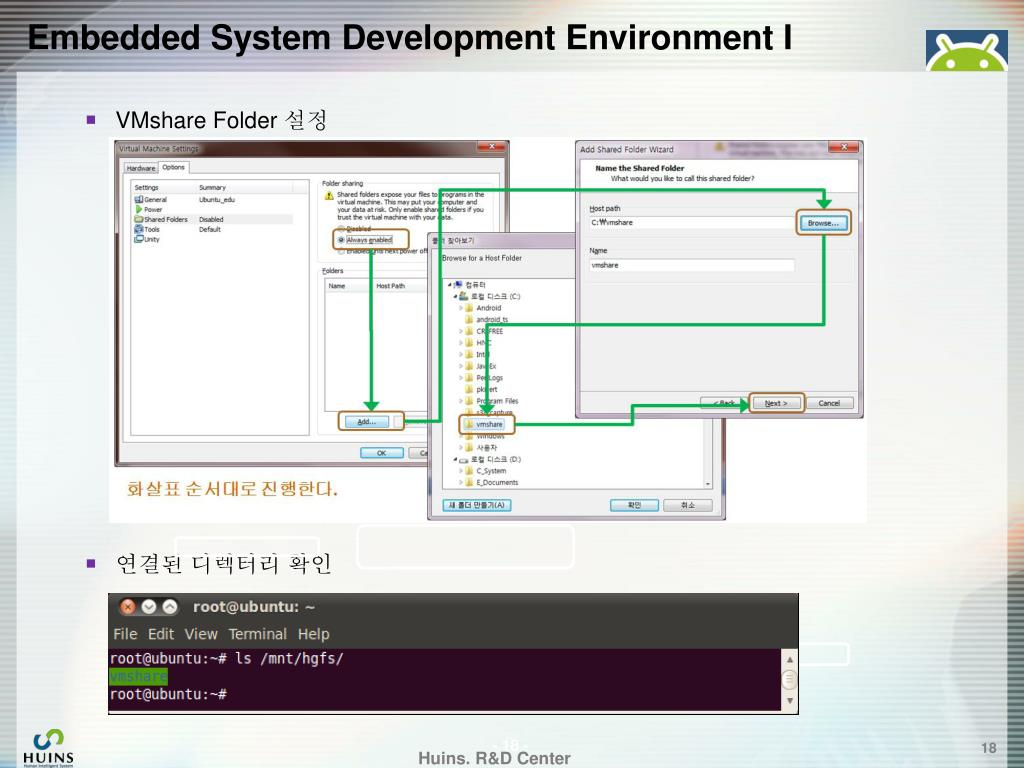Click the Name field containing vmshare
Image resolution: width=1024 pixels, height=768 pixels.
click(692, 266)
